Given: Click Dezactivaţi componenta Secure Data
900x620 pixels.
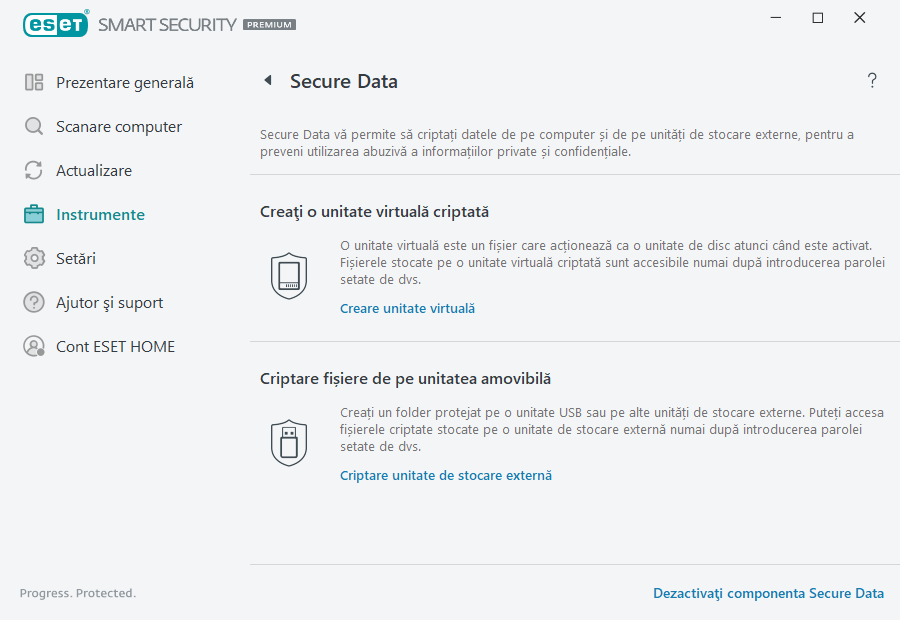Looking at the screenshot, I should point(768,593).
